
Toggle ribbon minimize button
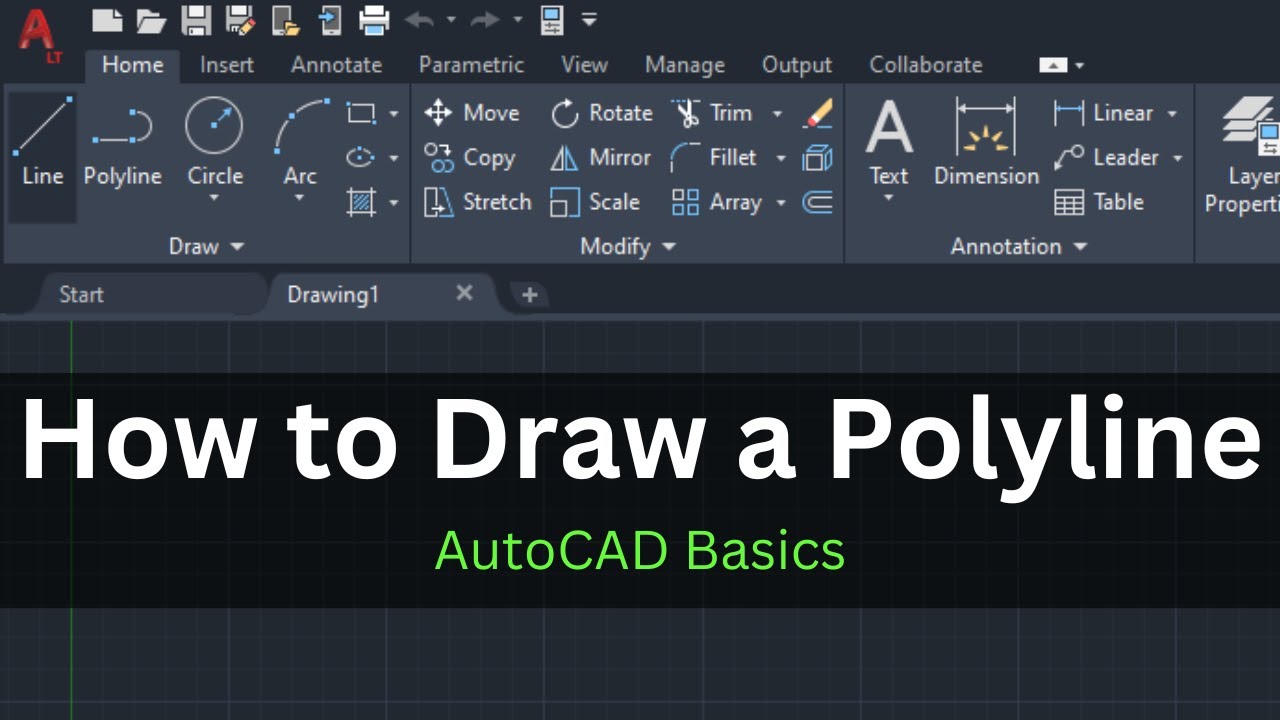coord(1054,65)
